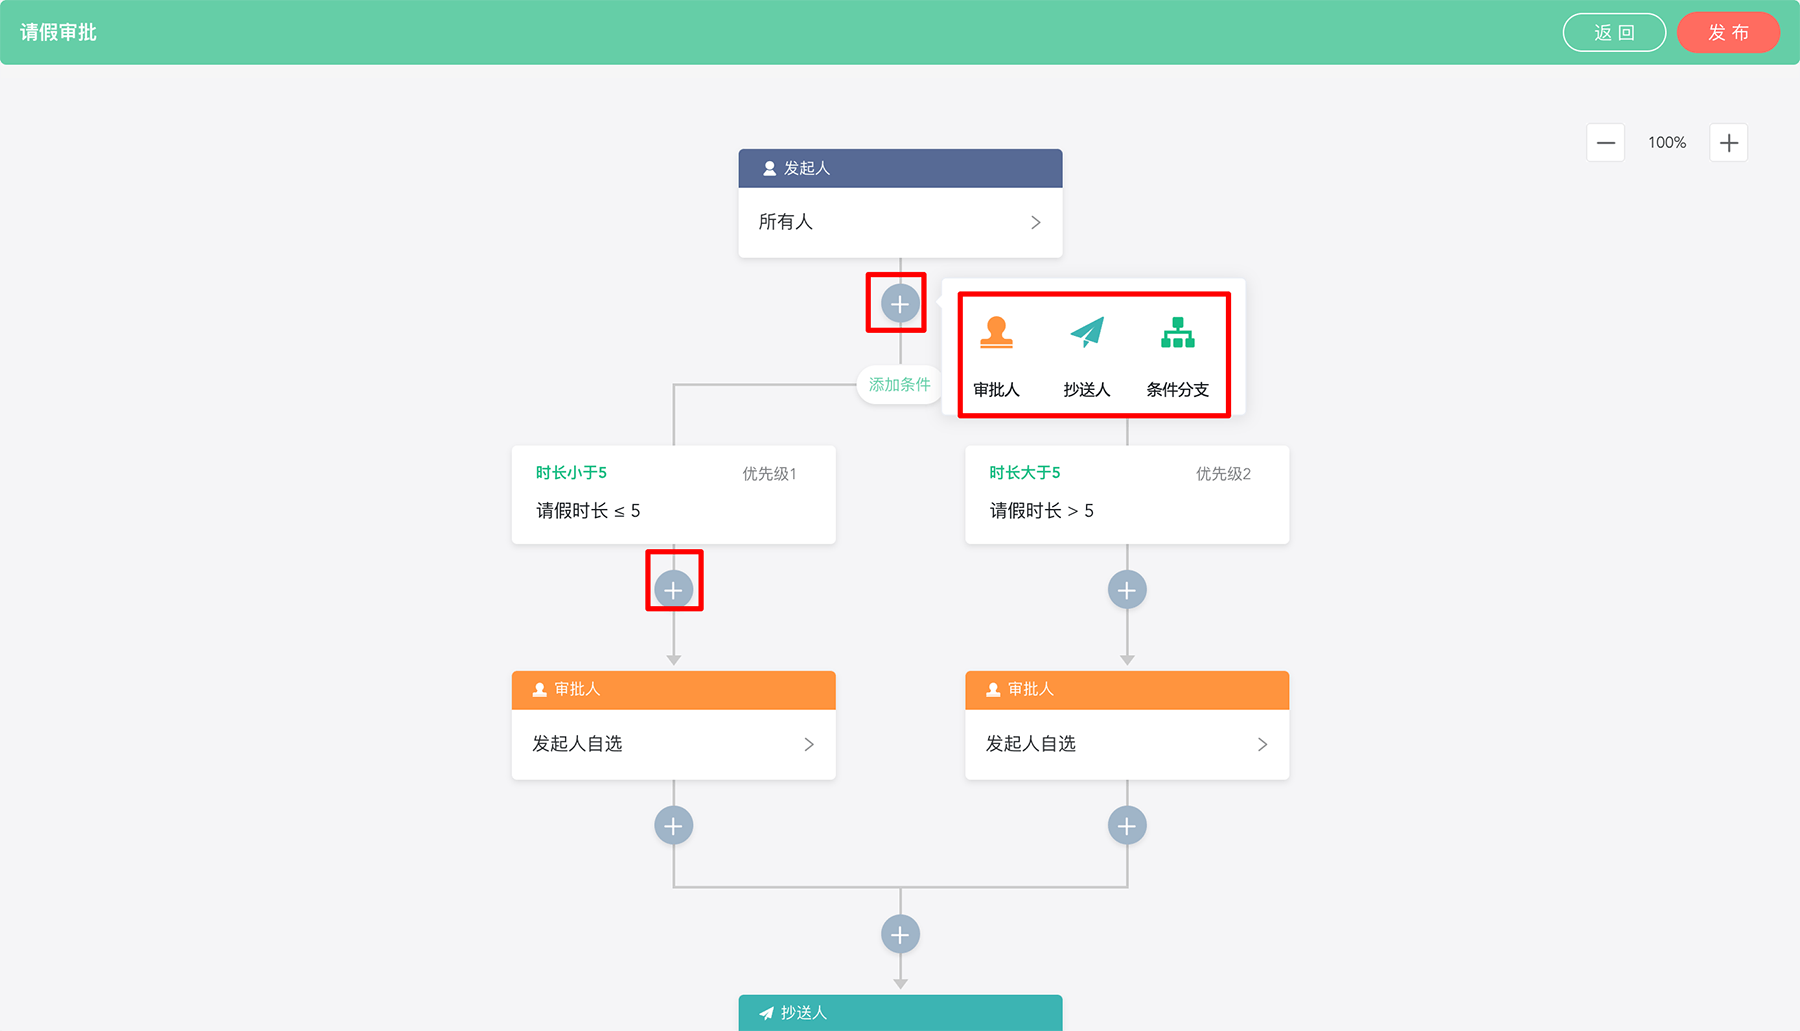Screen dimensions: 1800x1031
Task: Click the 请假审批 page title
Action: (x=58, y=33)
